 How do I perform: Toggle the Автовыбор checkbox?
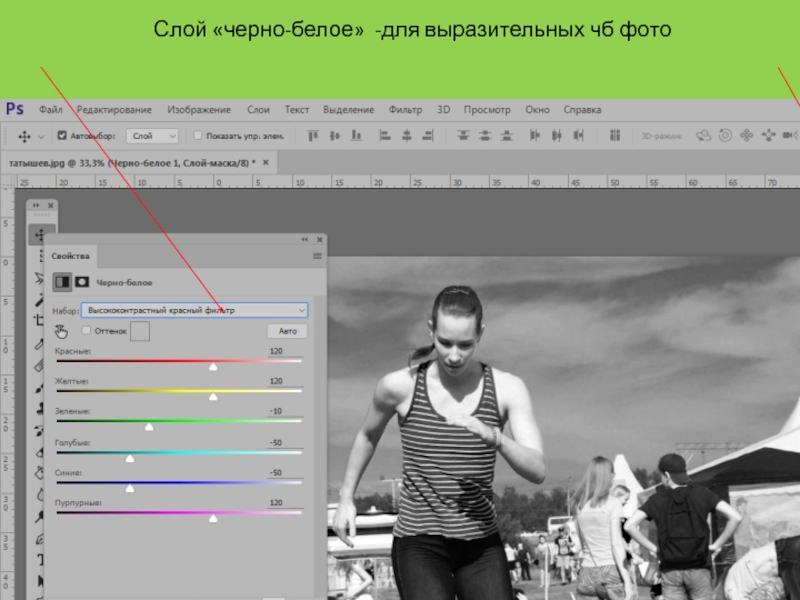click(62, 135)
